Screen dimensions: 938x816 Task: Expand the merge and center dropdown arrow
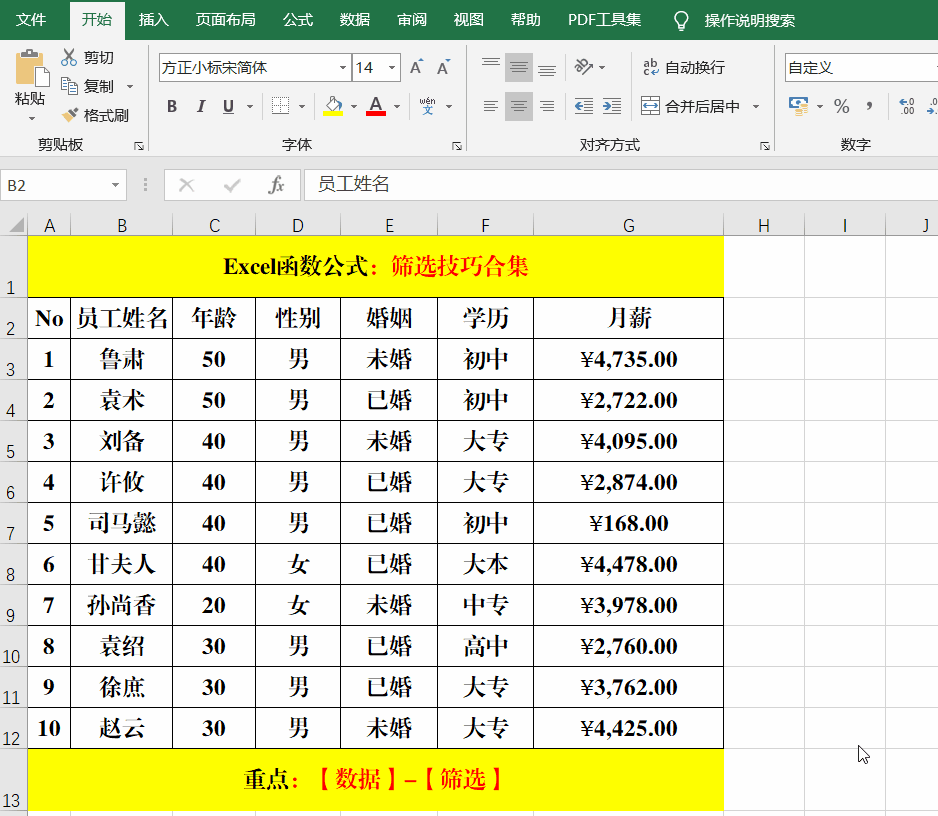tap(756, 106)
